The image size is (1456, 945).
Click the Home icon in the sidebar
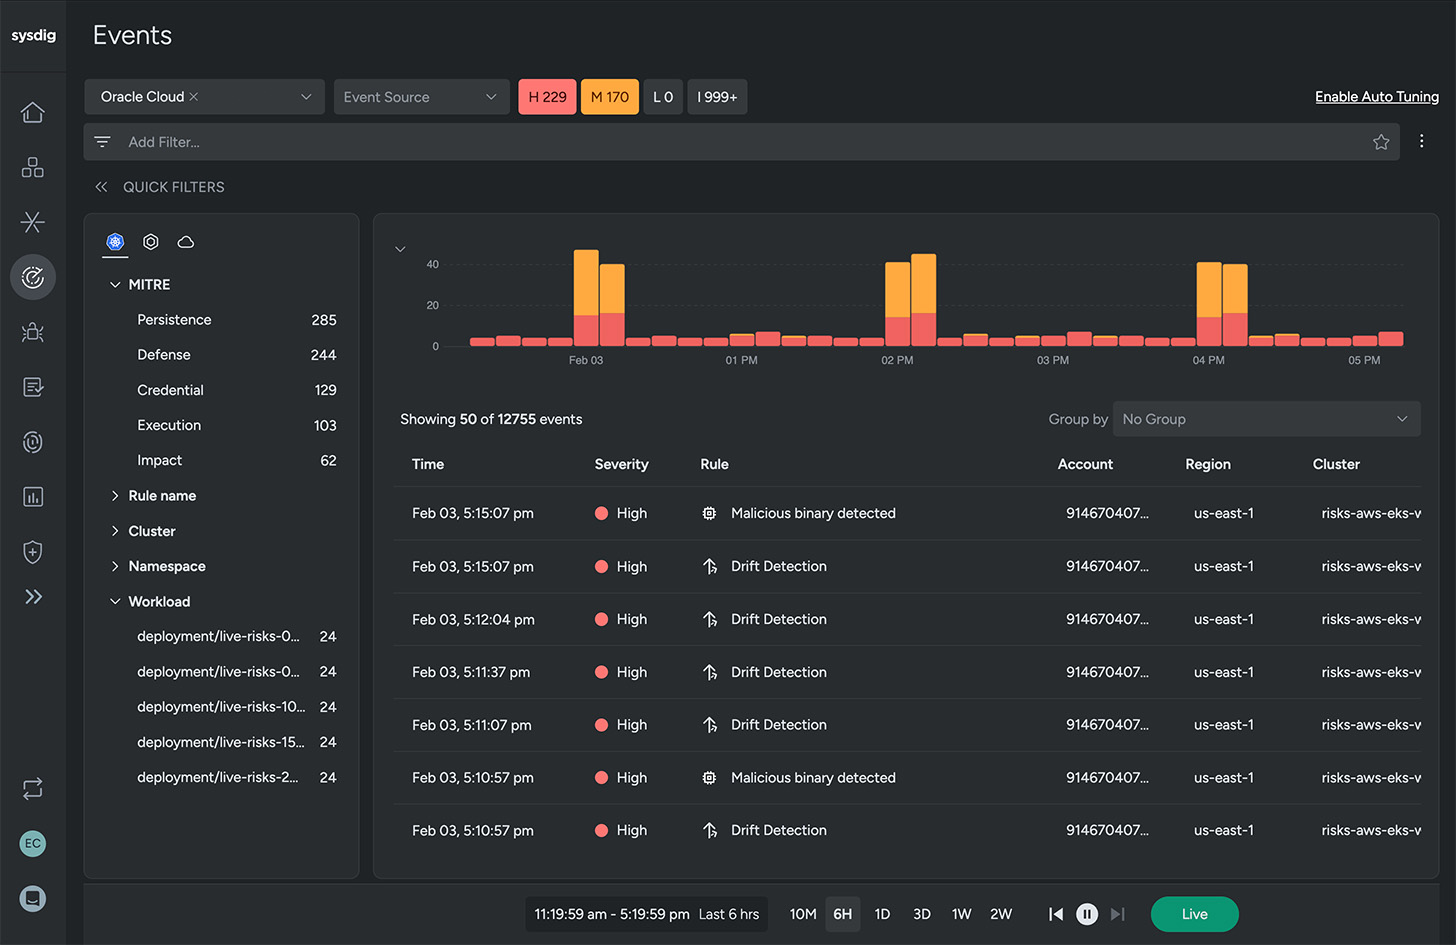(33, 112)
